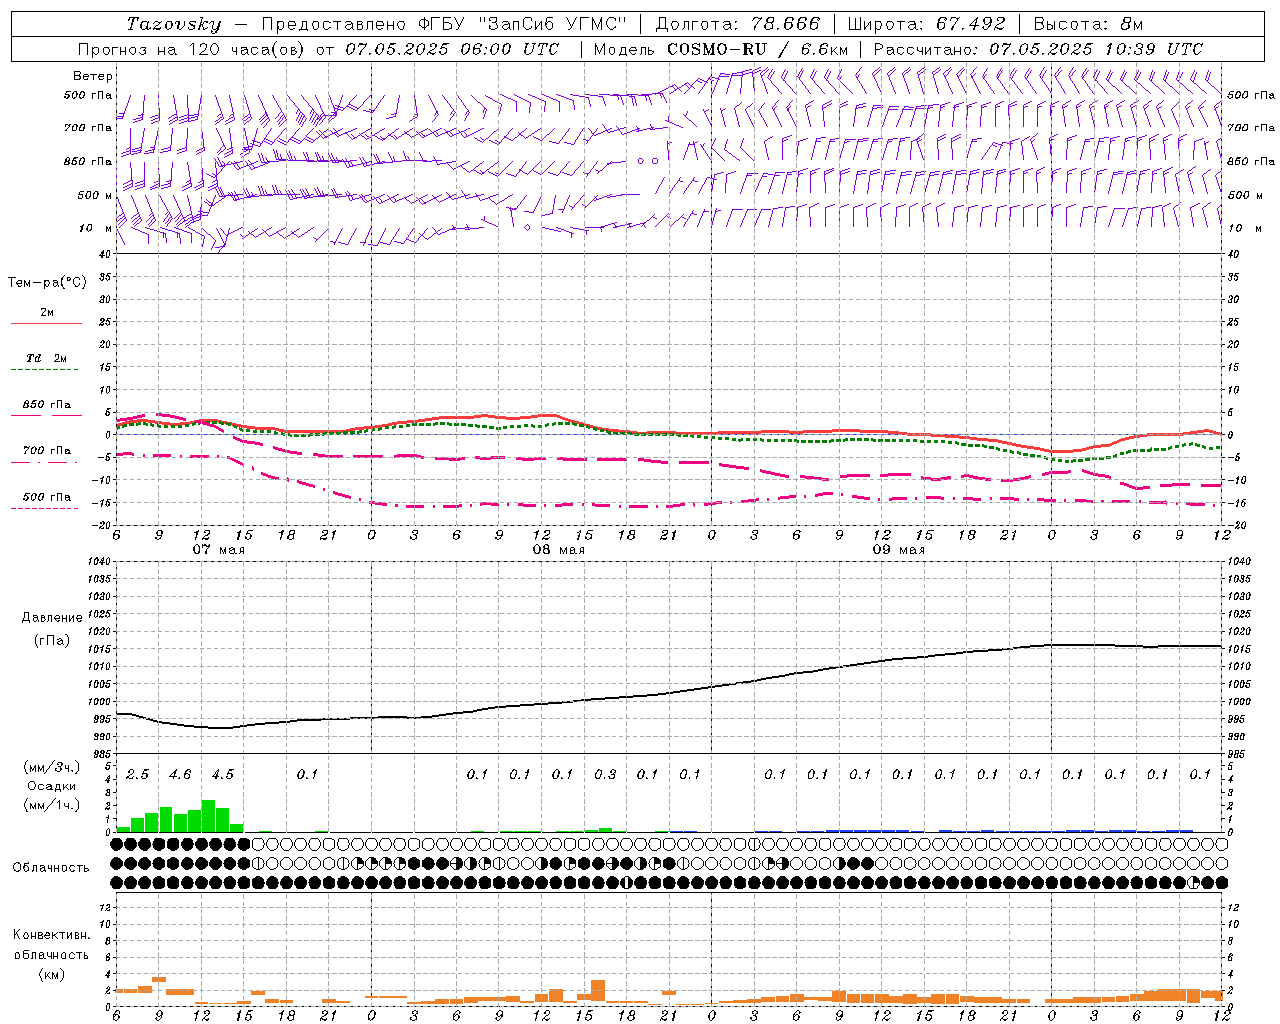This screenshot has width=1280, height=1024.
Task: Select the forecast start time 07.05.2025 06:00 UTC
Action: [452, 49]
